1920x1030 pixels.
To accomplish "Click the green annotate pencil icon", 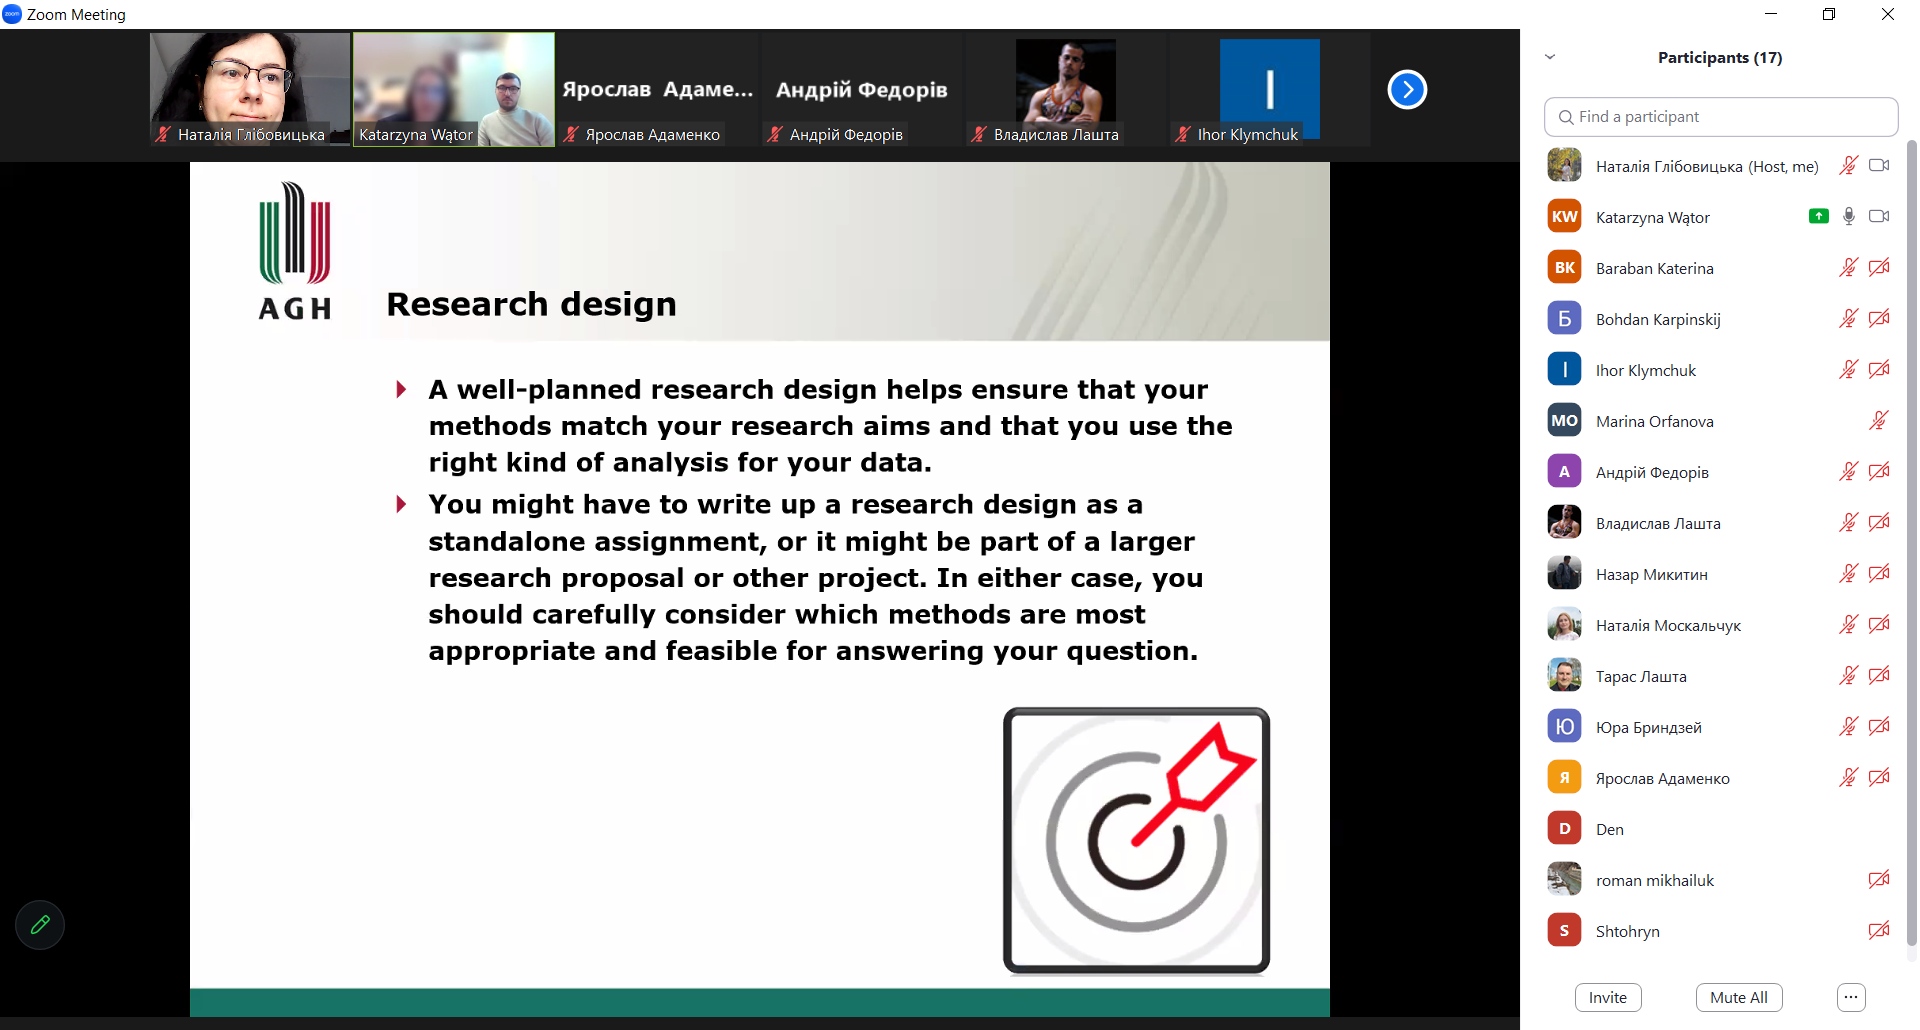I will tap(40, 925).
